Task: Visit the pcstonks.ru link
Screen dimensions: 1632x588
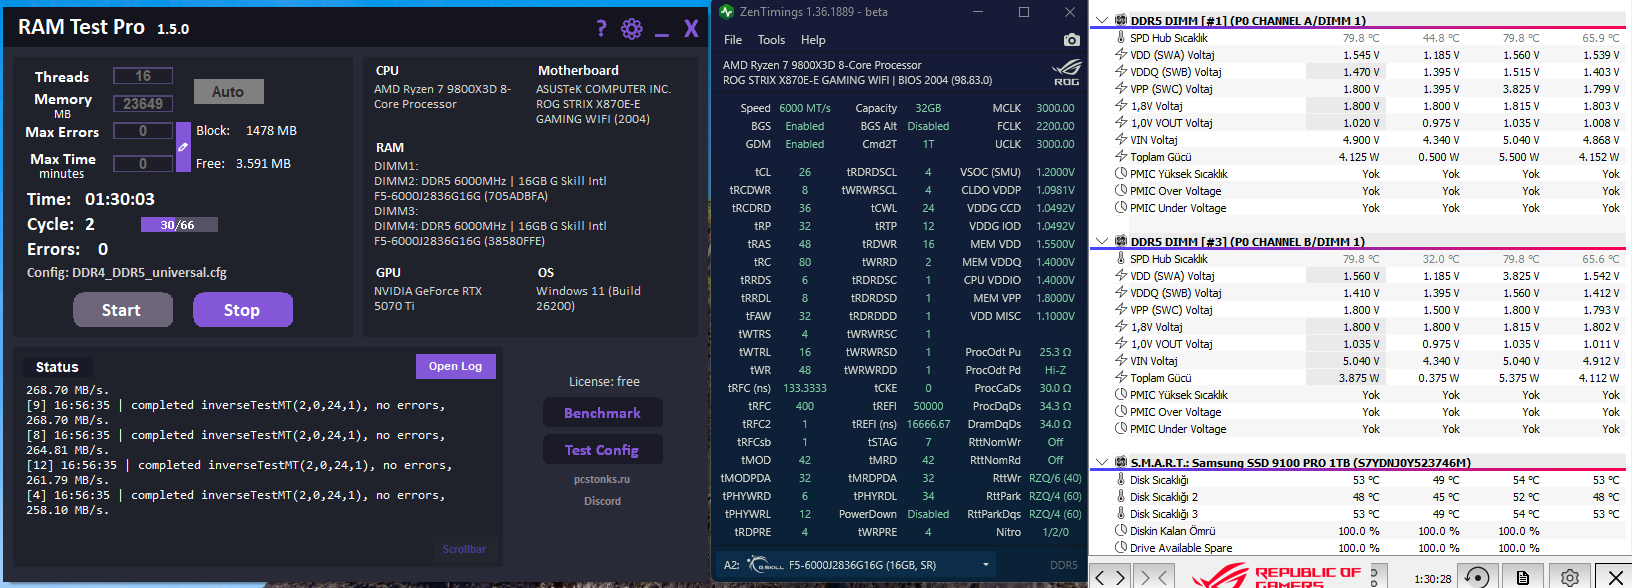Action: coord(602,479)
